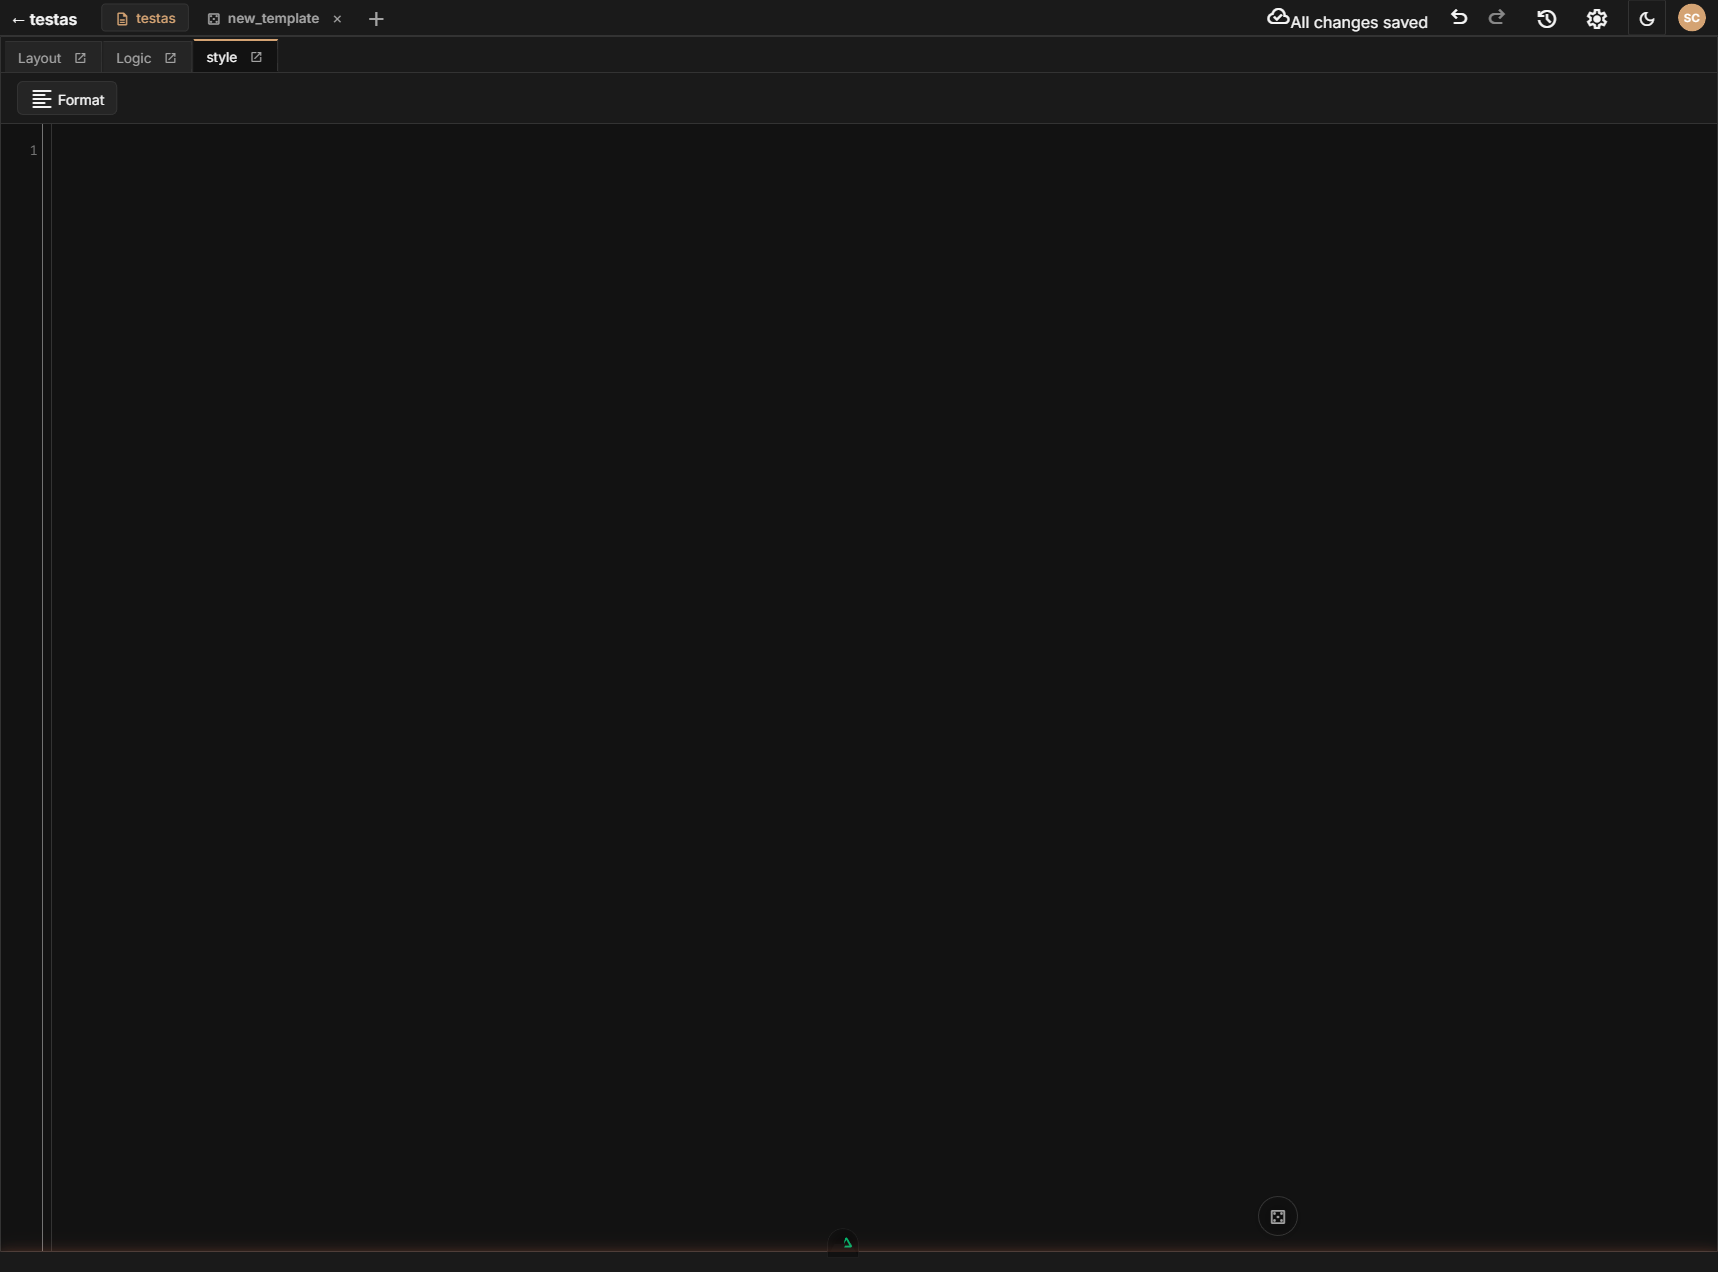Click the undo icon in the top bar
1718x1272 pixels.
pyautogui.click(x=1459, y=18)
